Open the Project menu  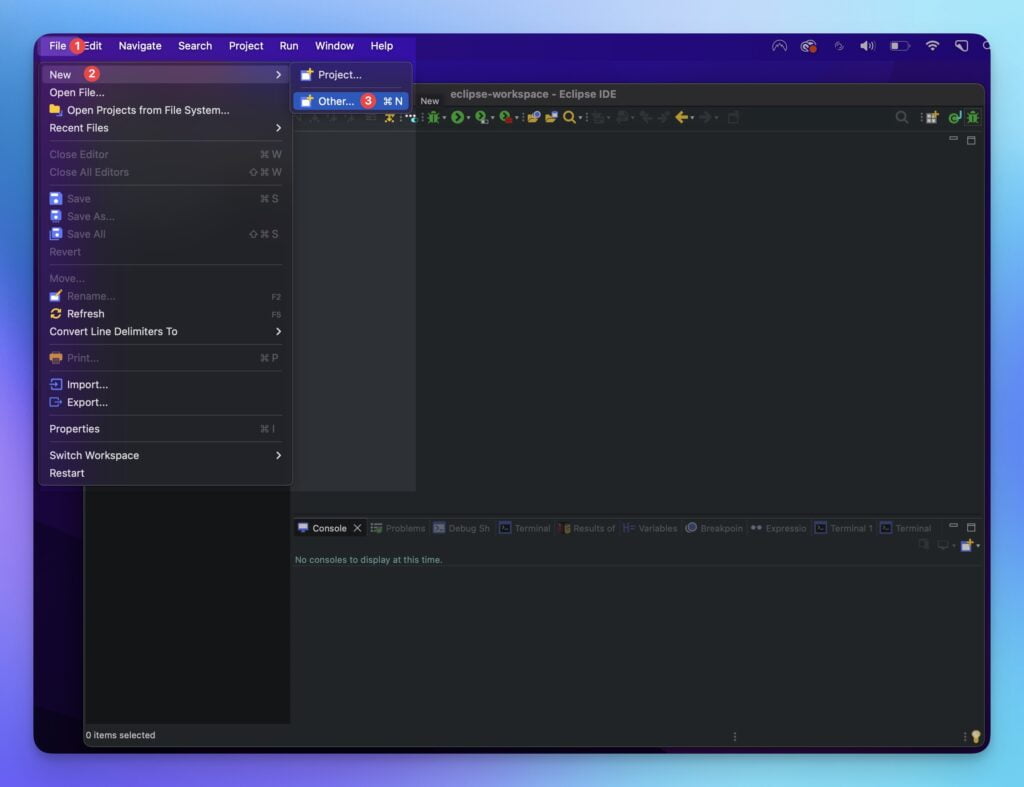coord(246,46)
